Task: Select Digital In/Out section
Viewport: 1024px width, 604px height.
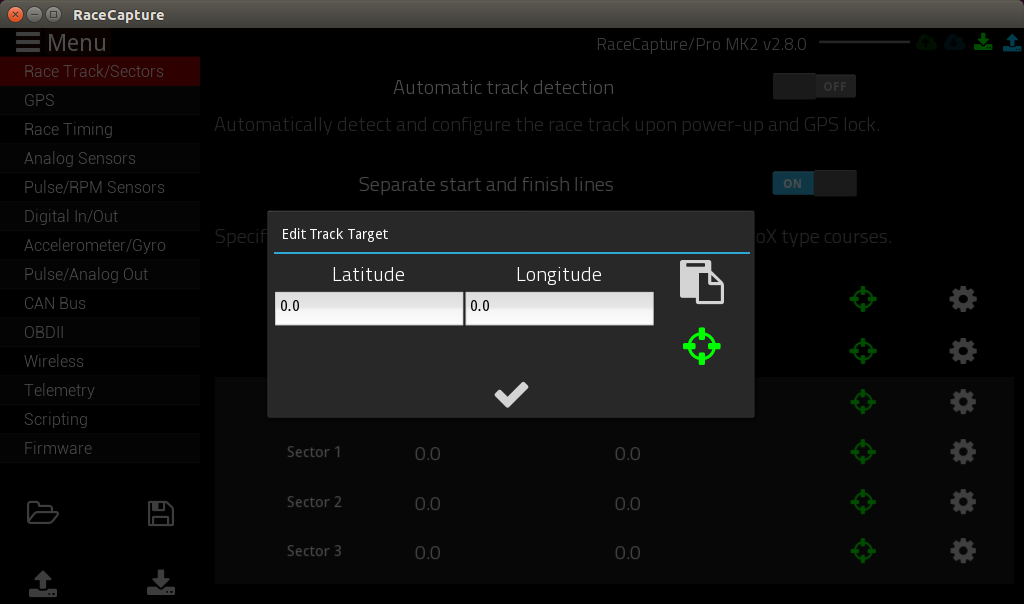Action: (100, 216)
